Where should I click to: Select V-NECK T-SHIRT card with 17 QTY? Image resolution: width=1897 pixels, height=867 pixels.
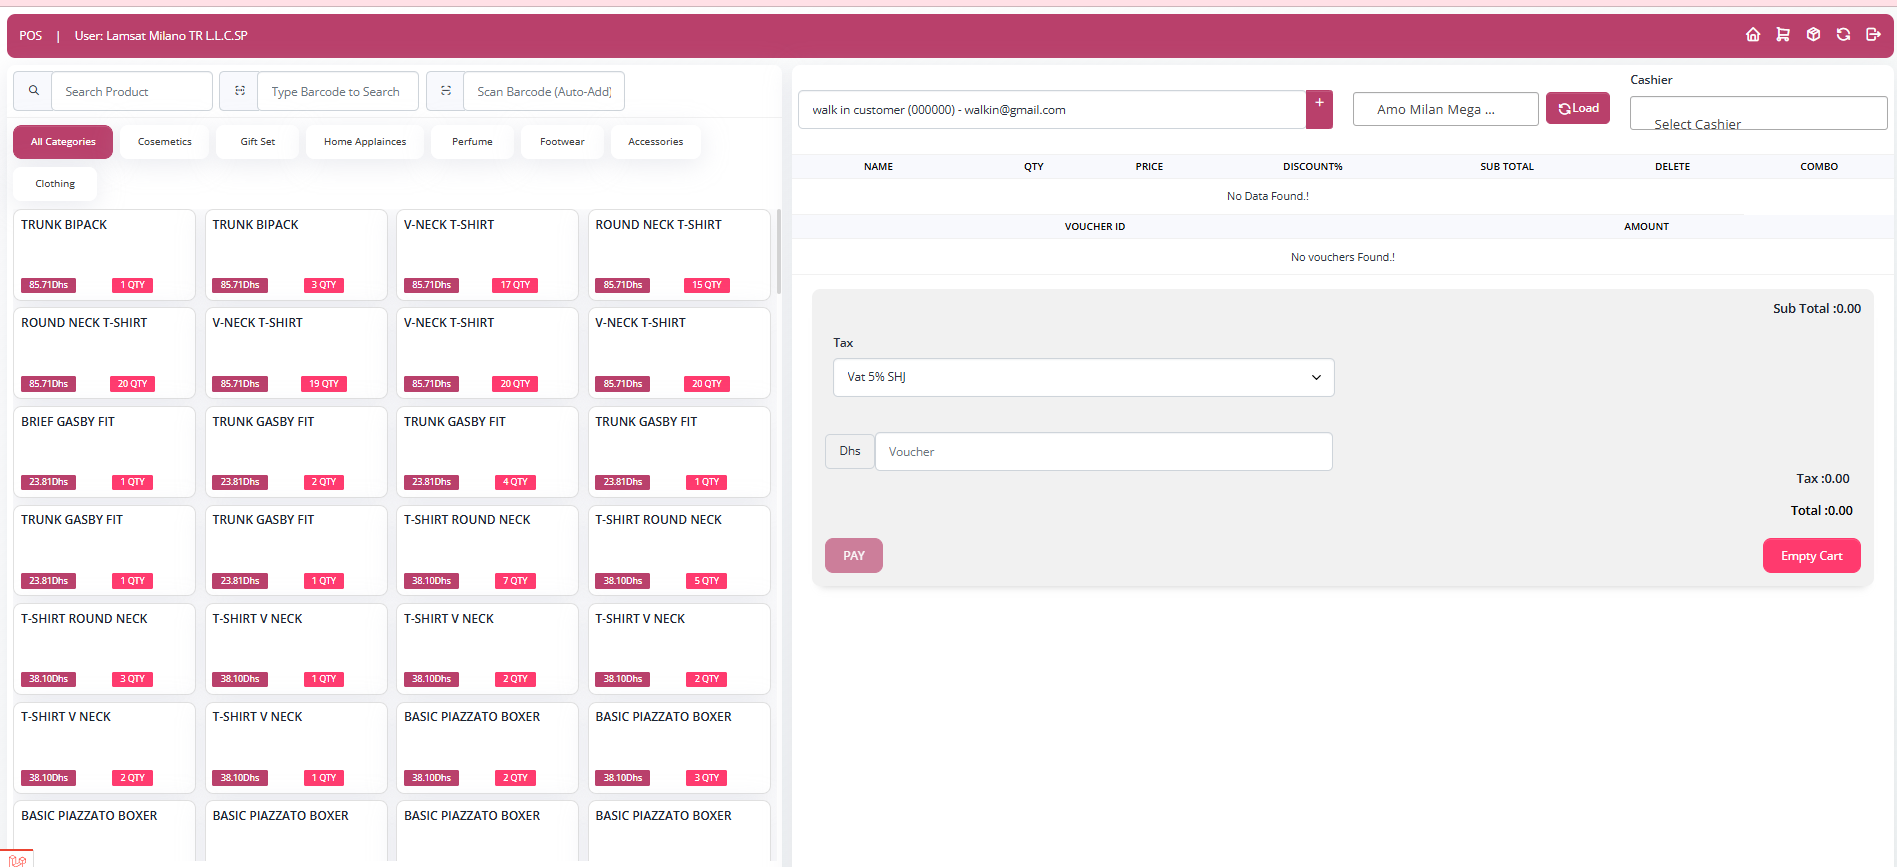click(x=487, y=254)
